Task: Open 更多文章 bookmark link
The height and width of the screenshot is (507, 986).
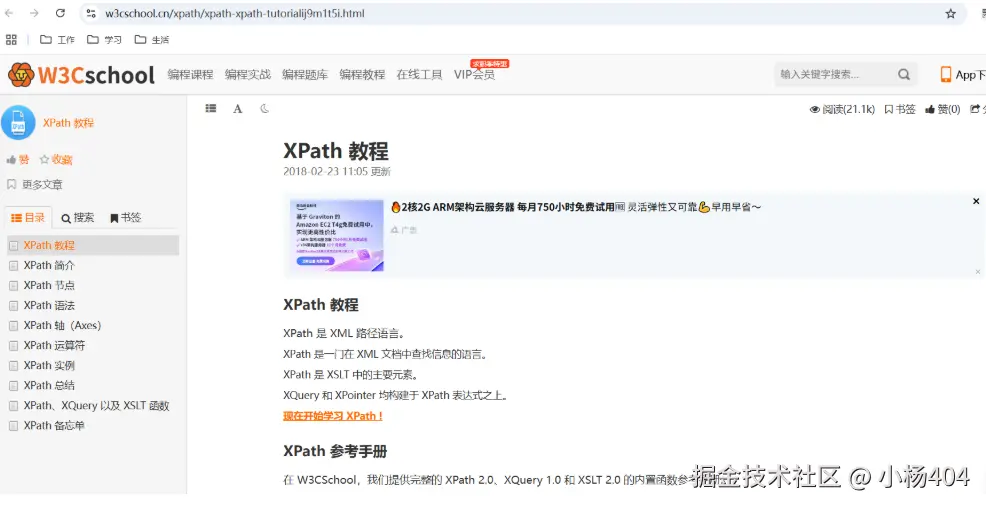Action: coord(35,184)
